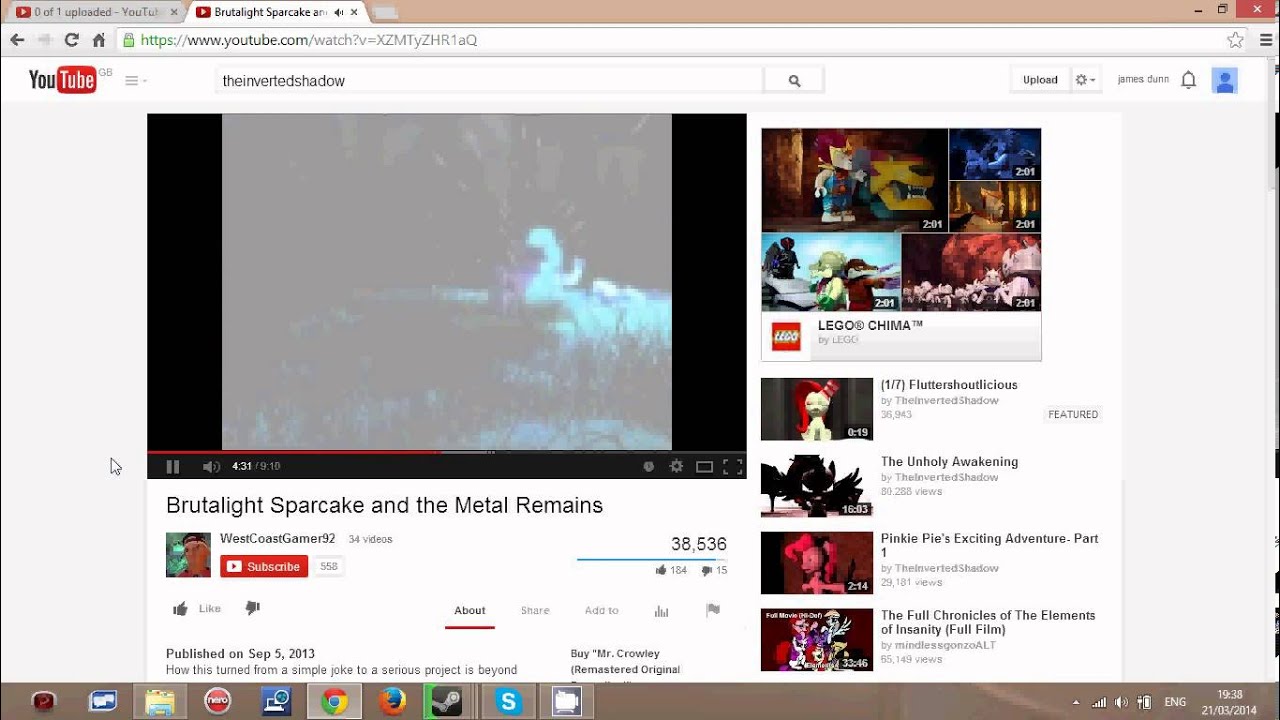Screen dimensions: 1280x720
Task: Click the Upload button
Action: pos(1040,80)
